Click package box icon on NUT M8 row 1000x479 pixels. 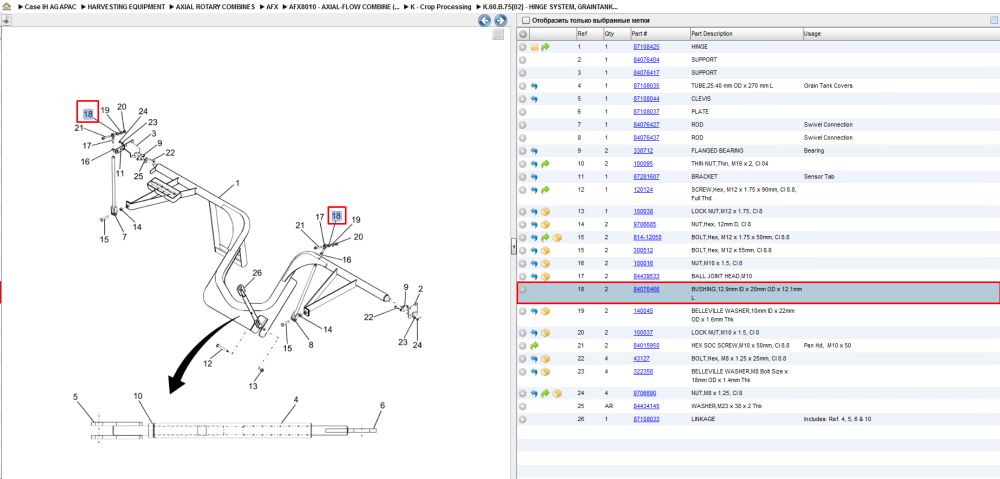[x=557, y=394]
